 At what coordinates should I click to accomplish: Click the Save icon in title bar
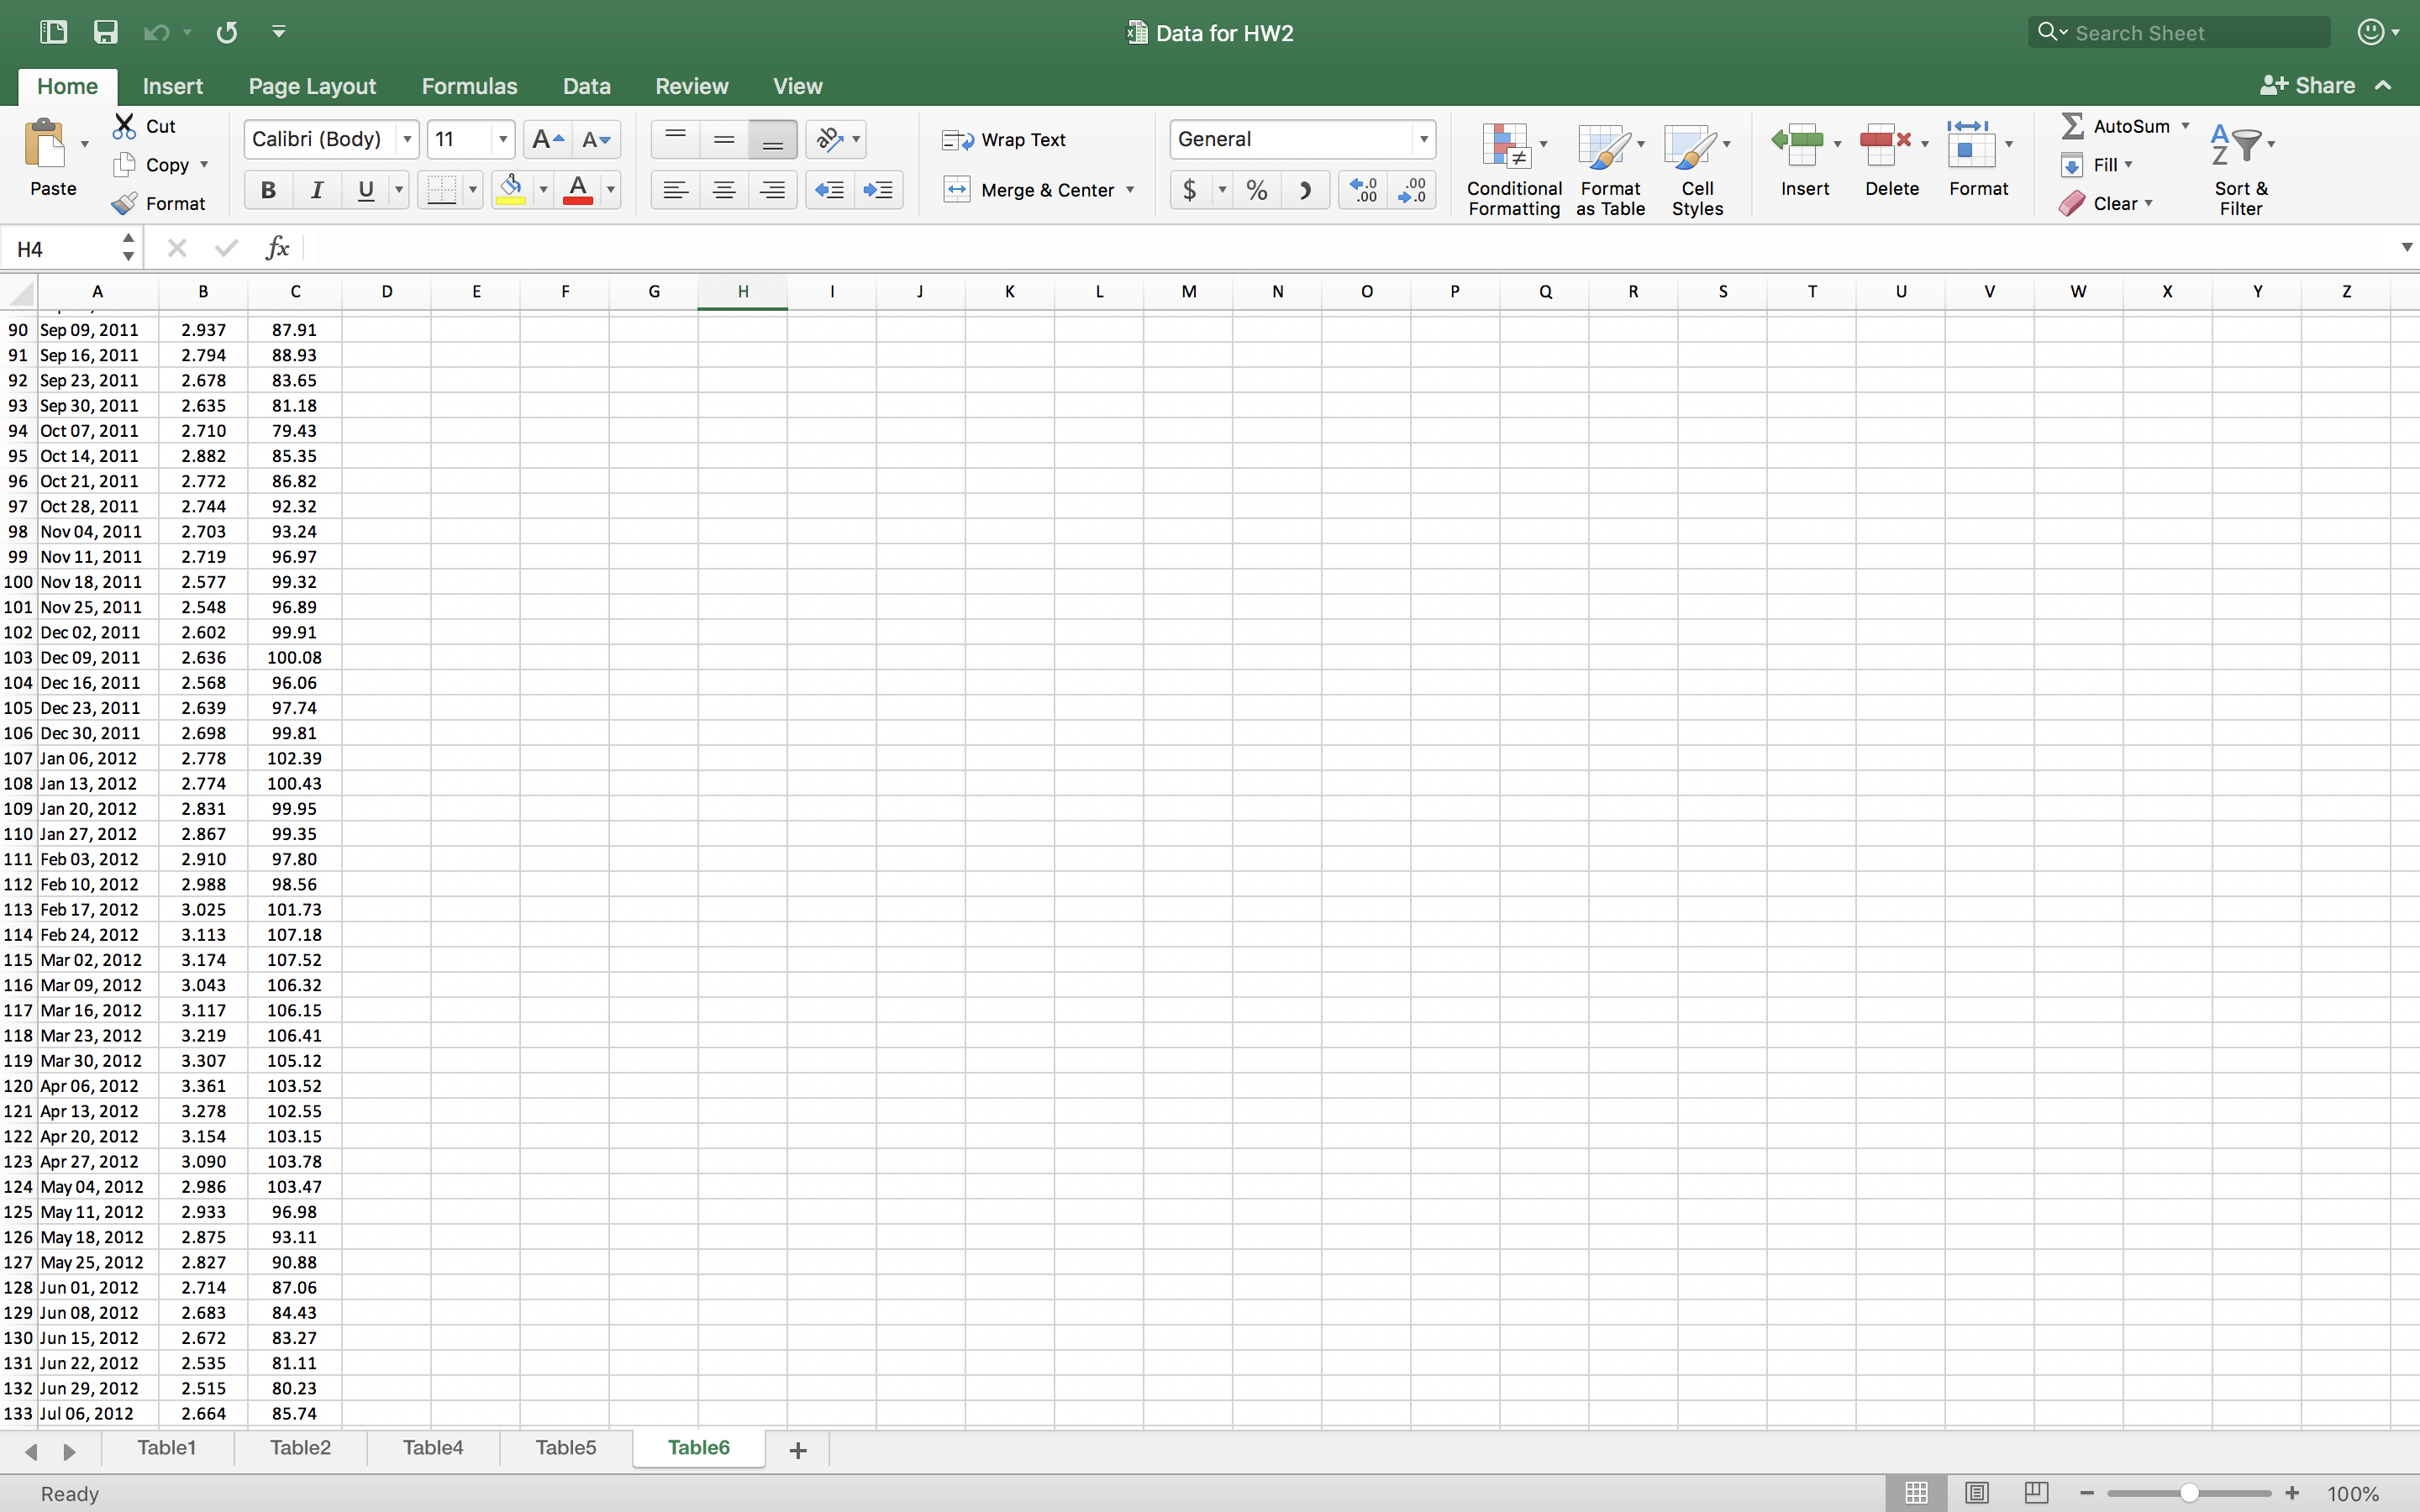point(105,32)
